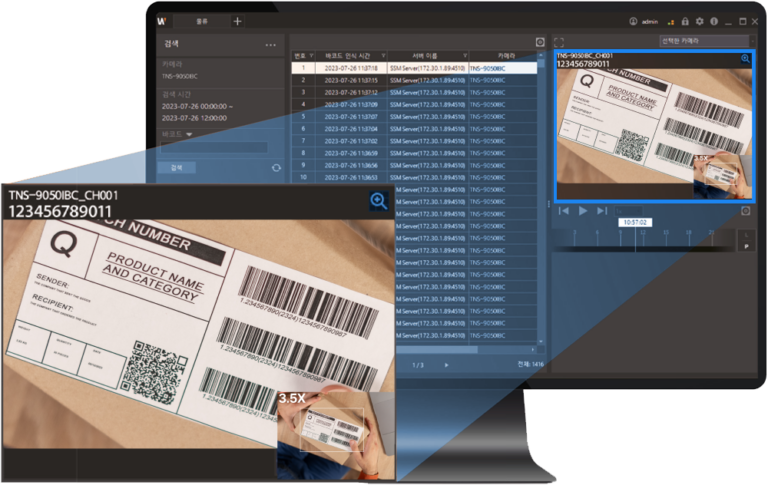This screenshot has width=768, height=485.
Task: Lock the screen with the padlock icon
Action: click(685, 22)
